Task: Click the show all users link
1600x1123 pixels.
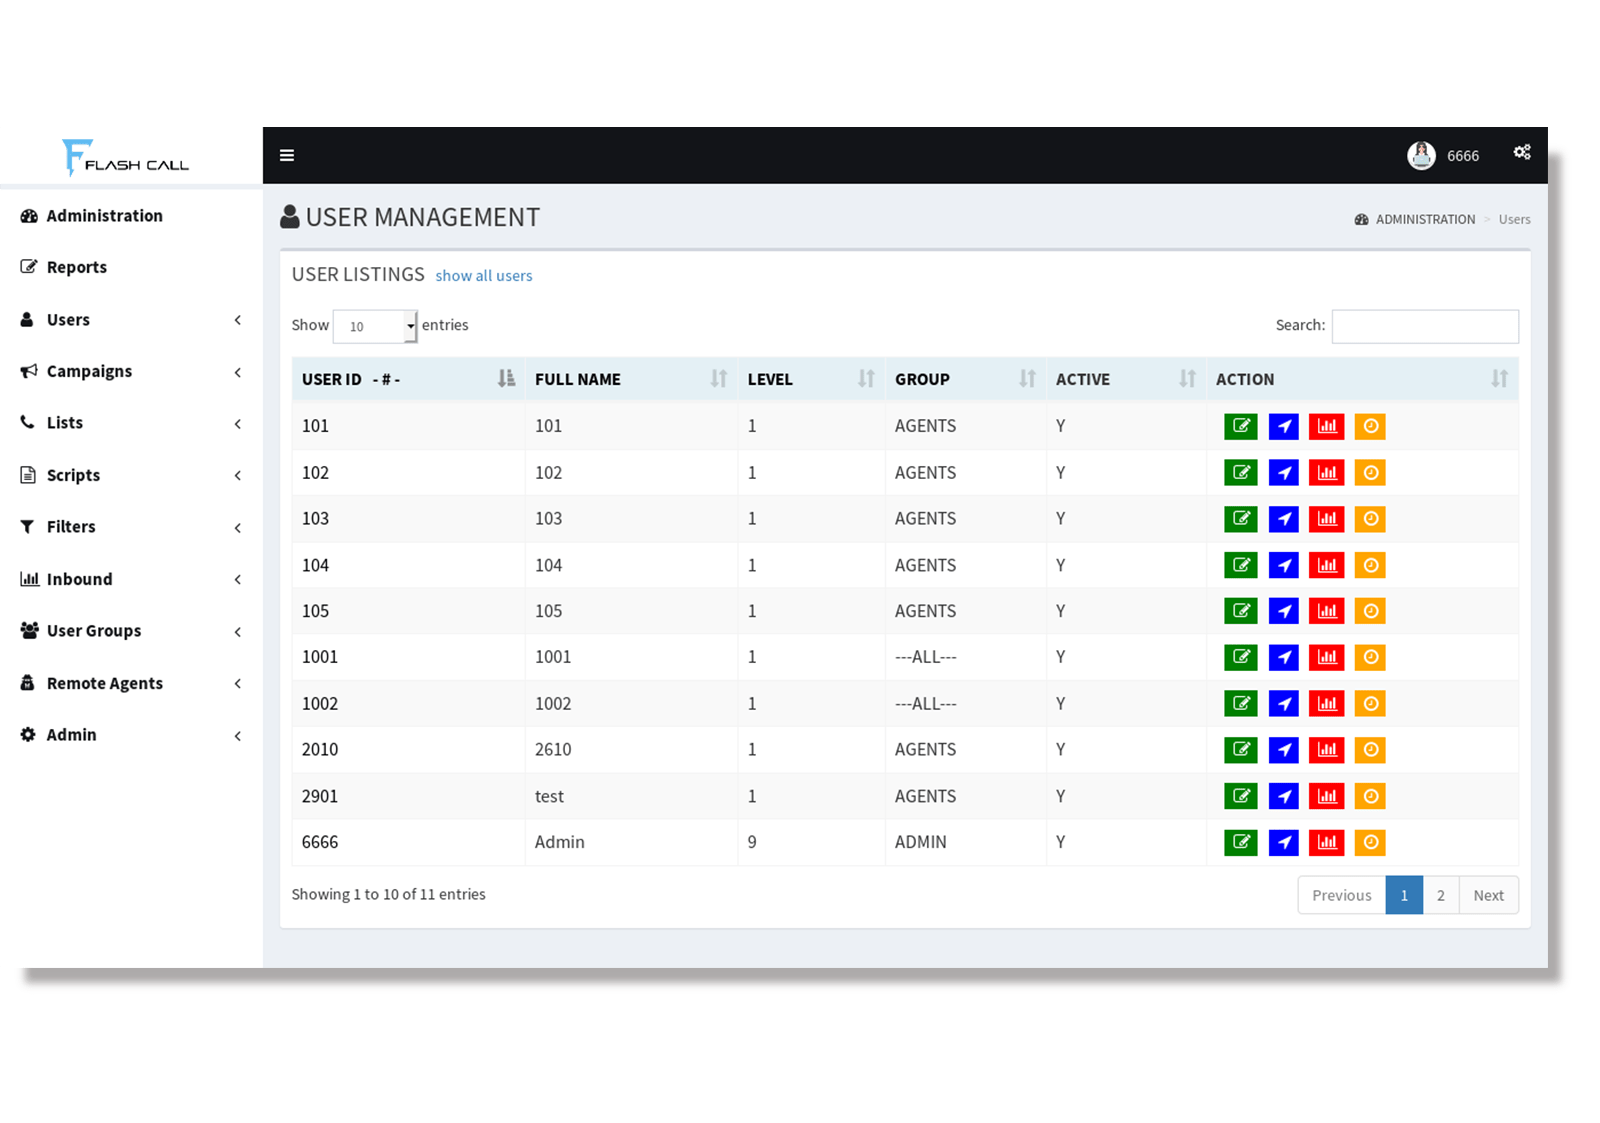Action: coord(483,275)
